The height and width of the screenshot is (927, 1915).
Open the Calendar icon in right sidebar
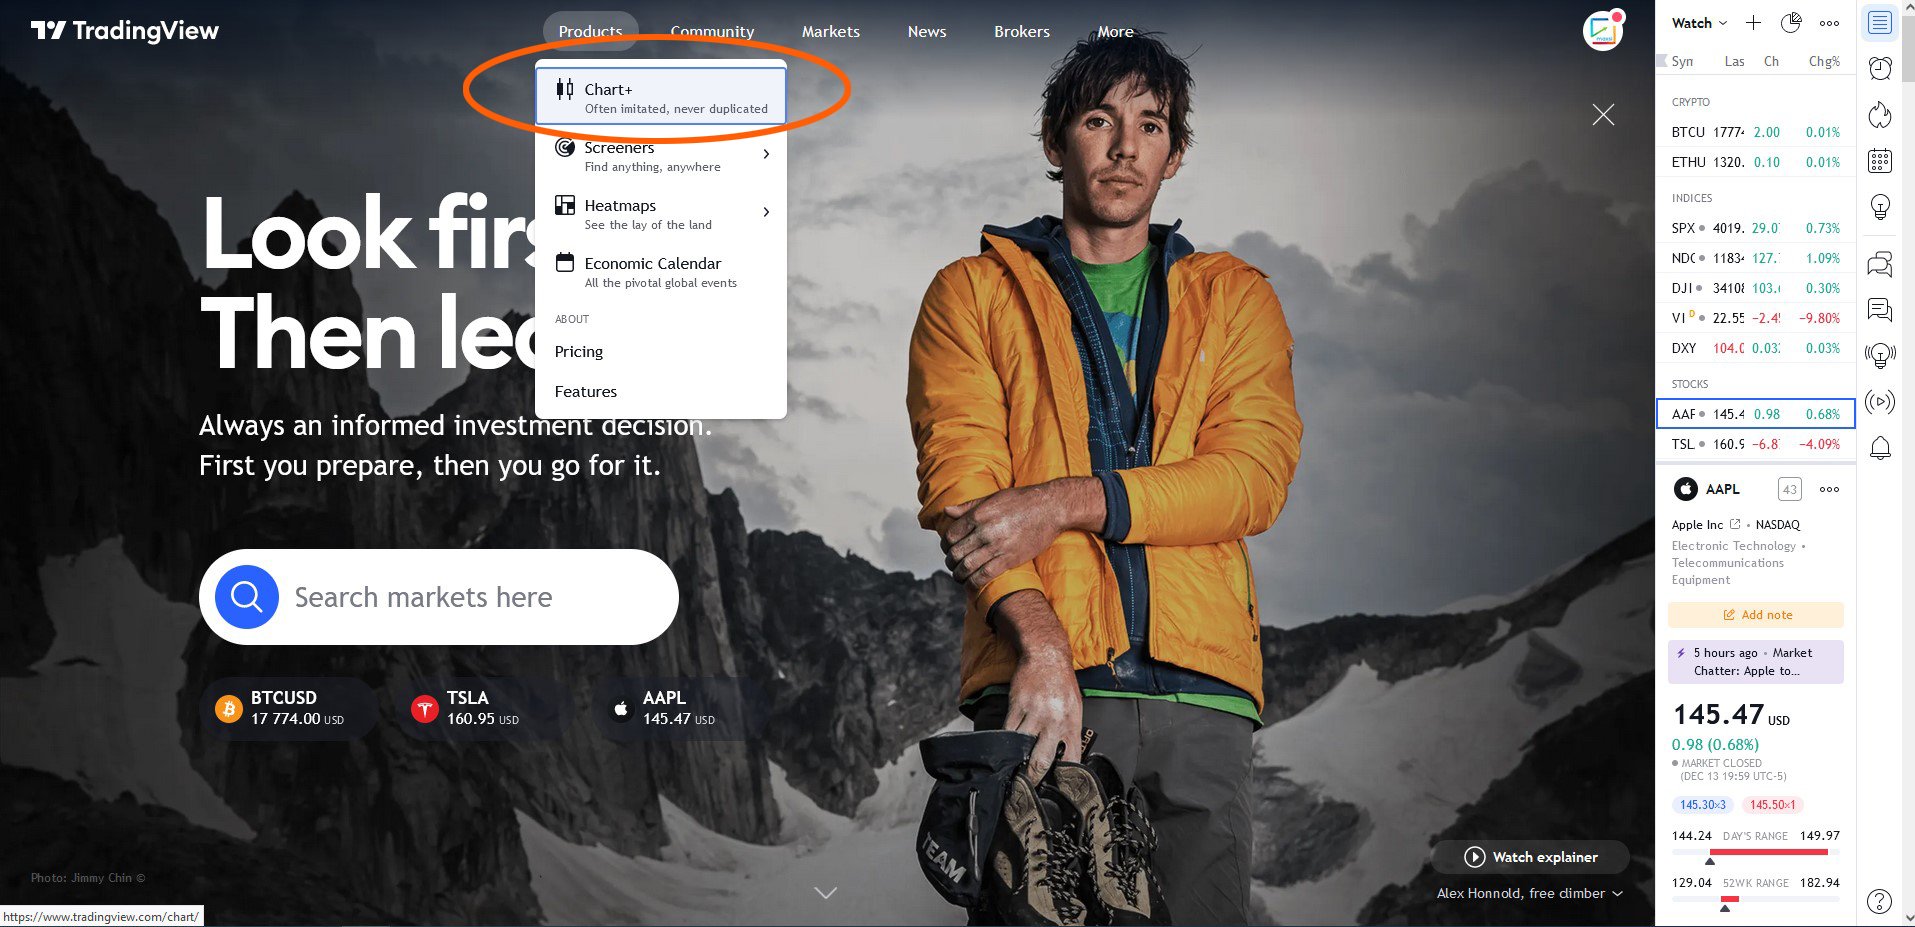click(1880, 161)
